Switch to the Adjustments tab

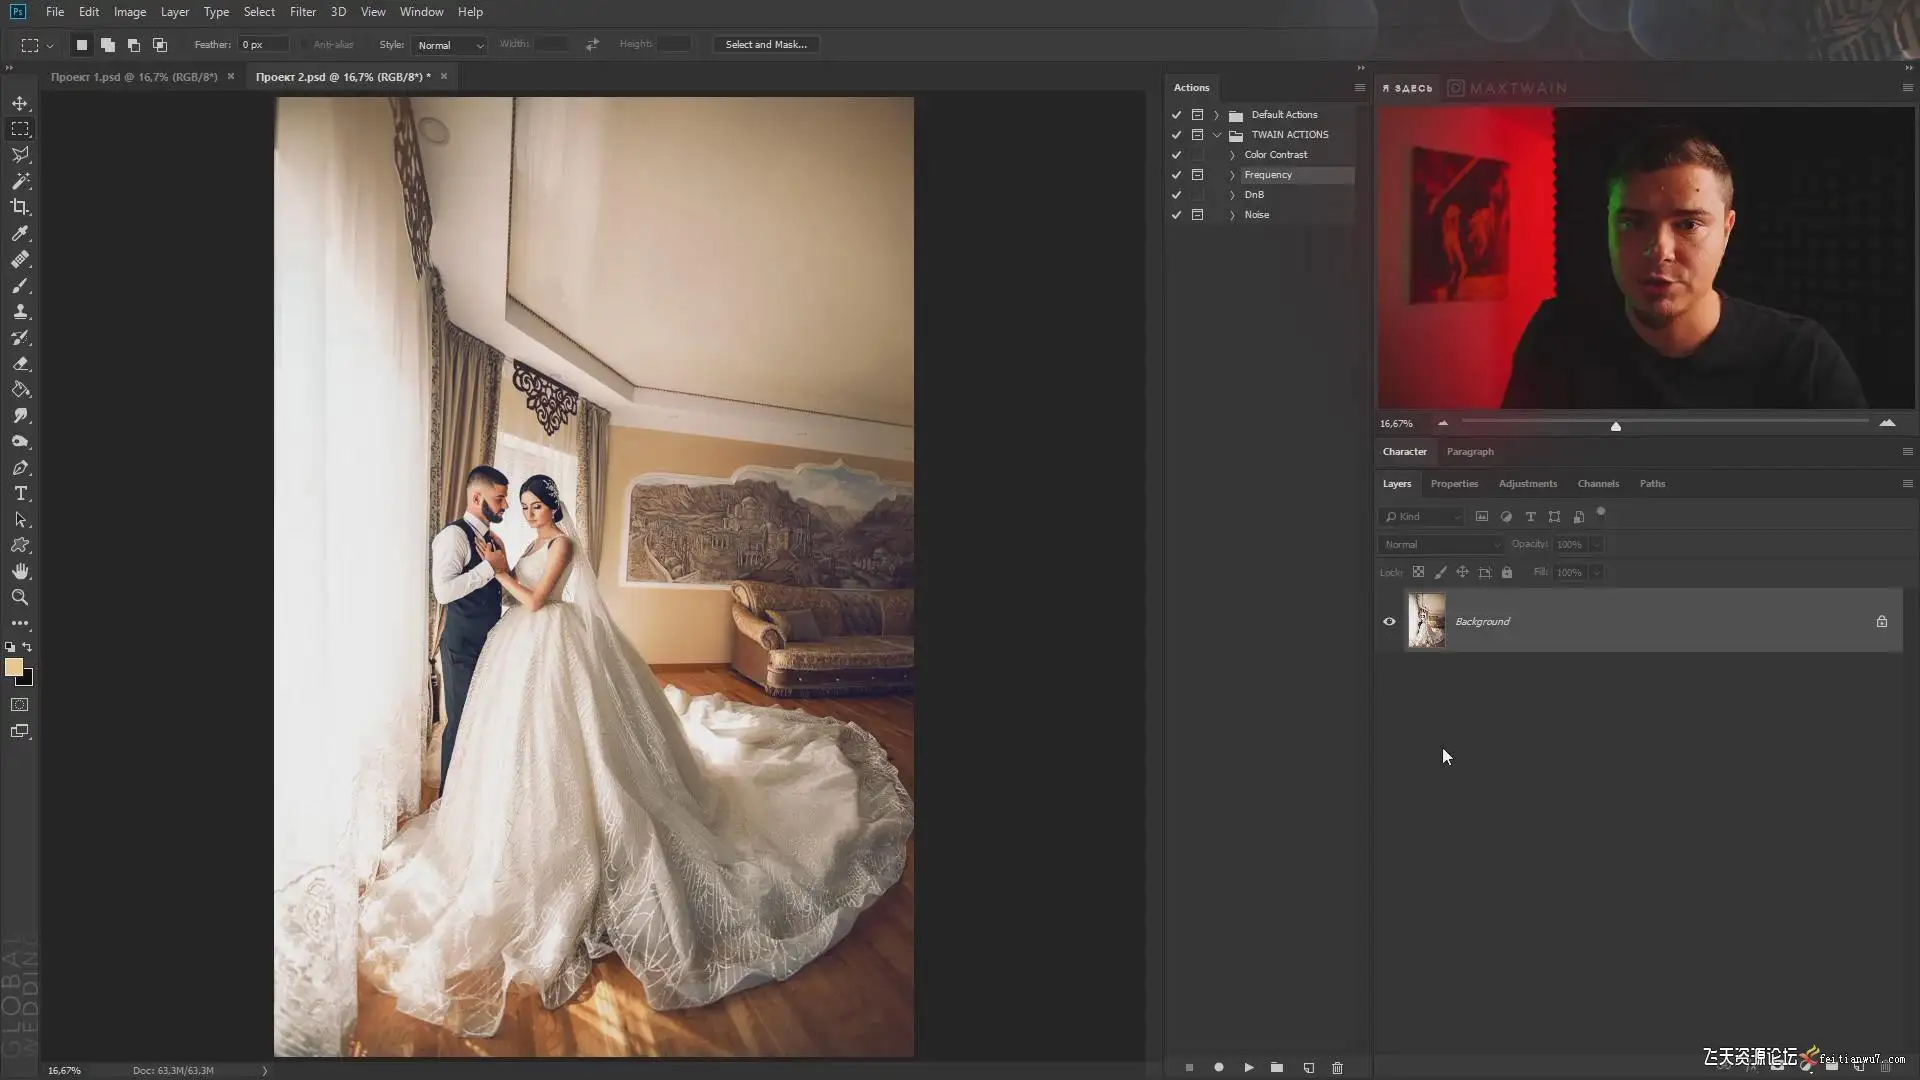click(1527, 484)
